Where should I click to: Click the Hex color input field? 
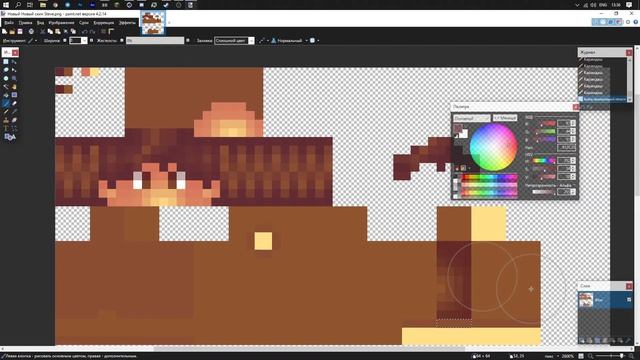pos(566,147)
